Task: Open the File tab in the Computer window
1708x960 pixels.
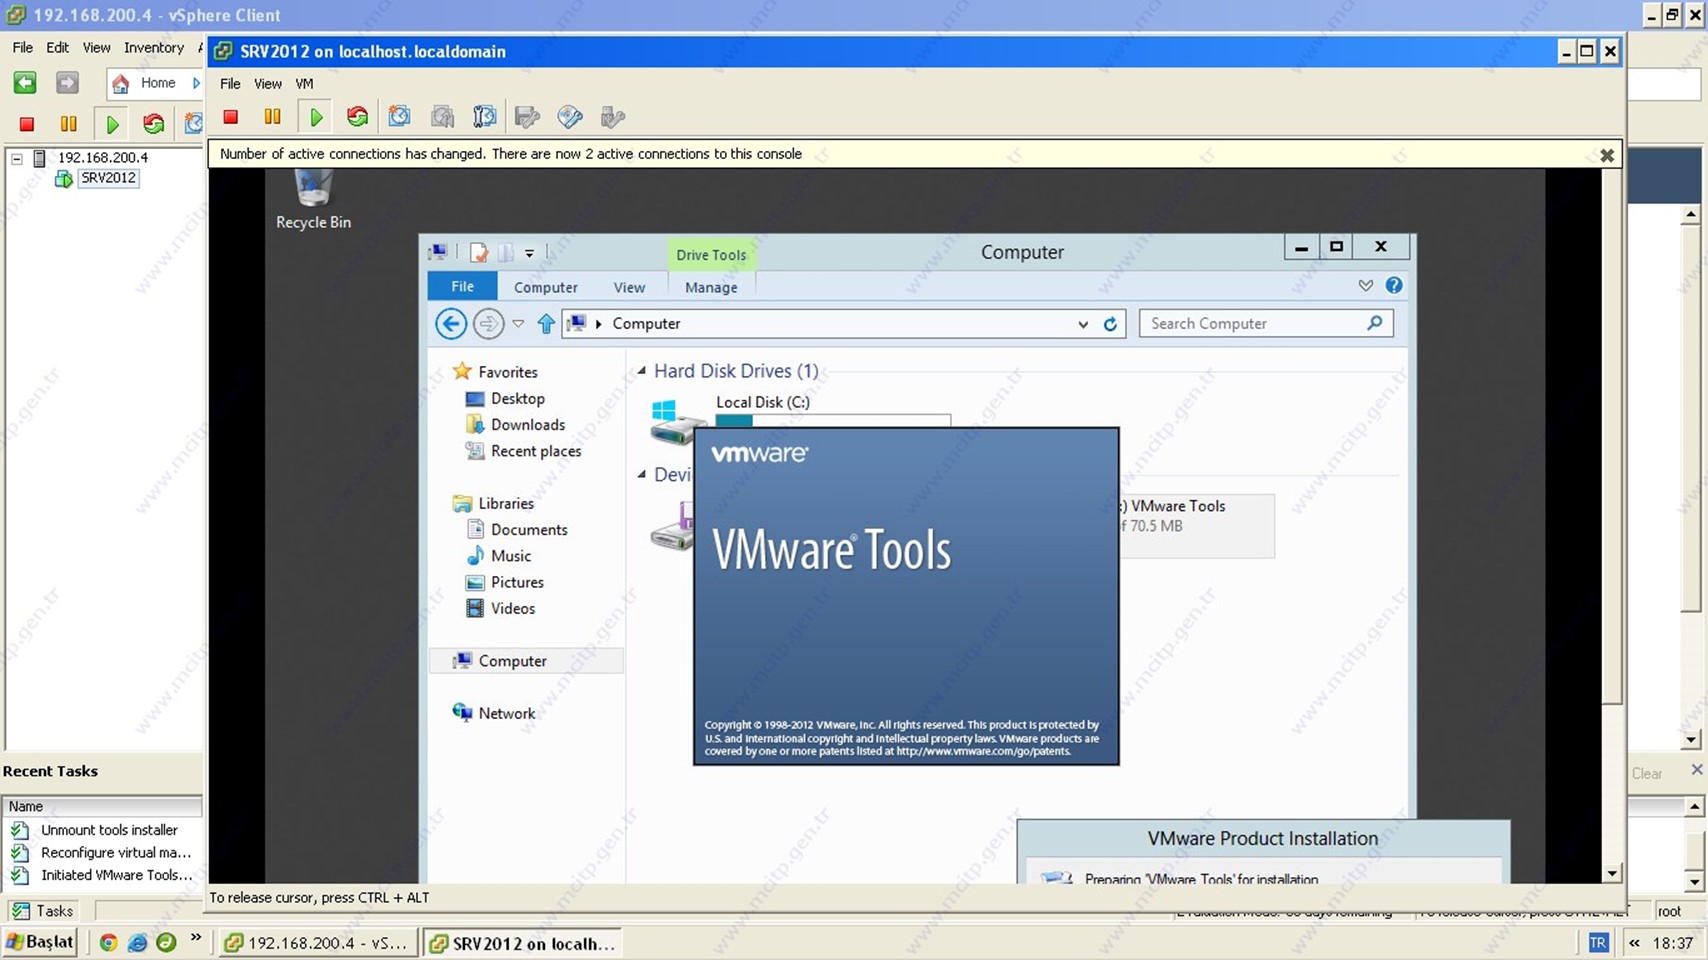Action: 462,286
